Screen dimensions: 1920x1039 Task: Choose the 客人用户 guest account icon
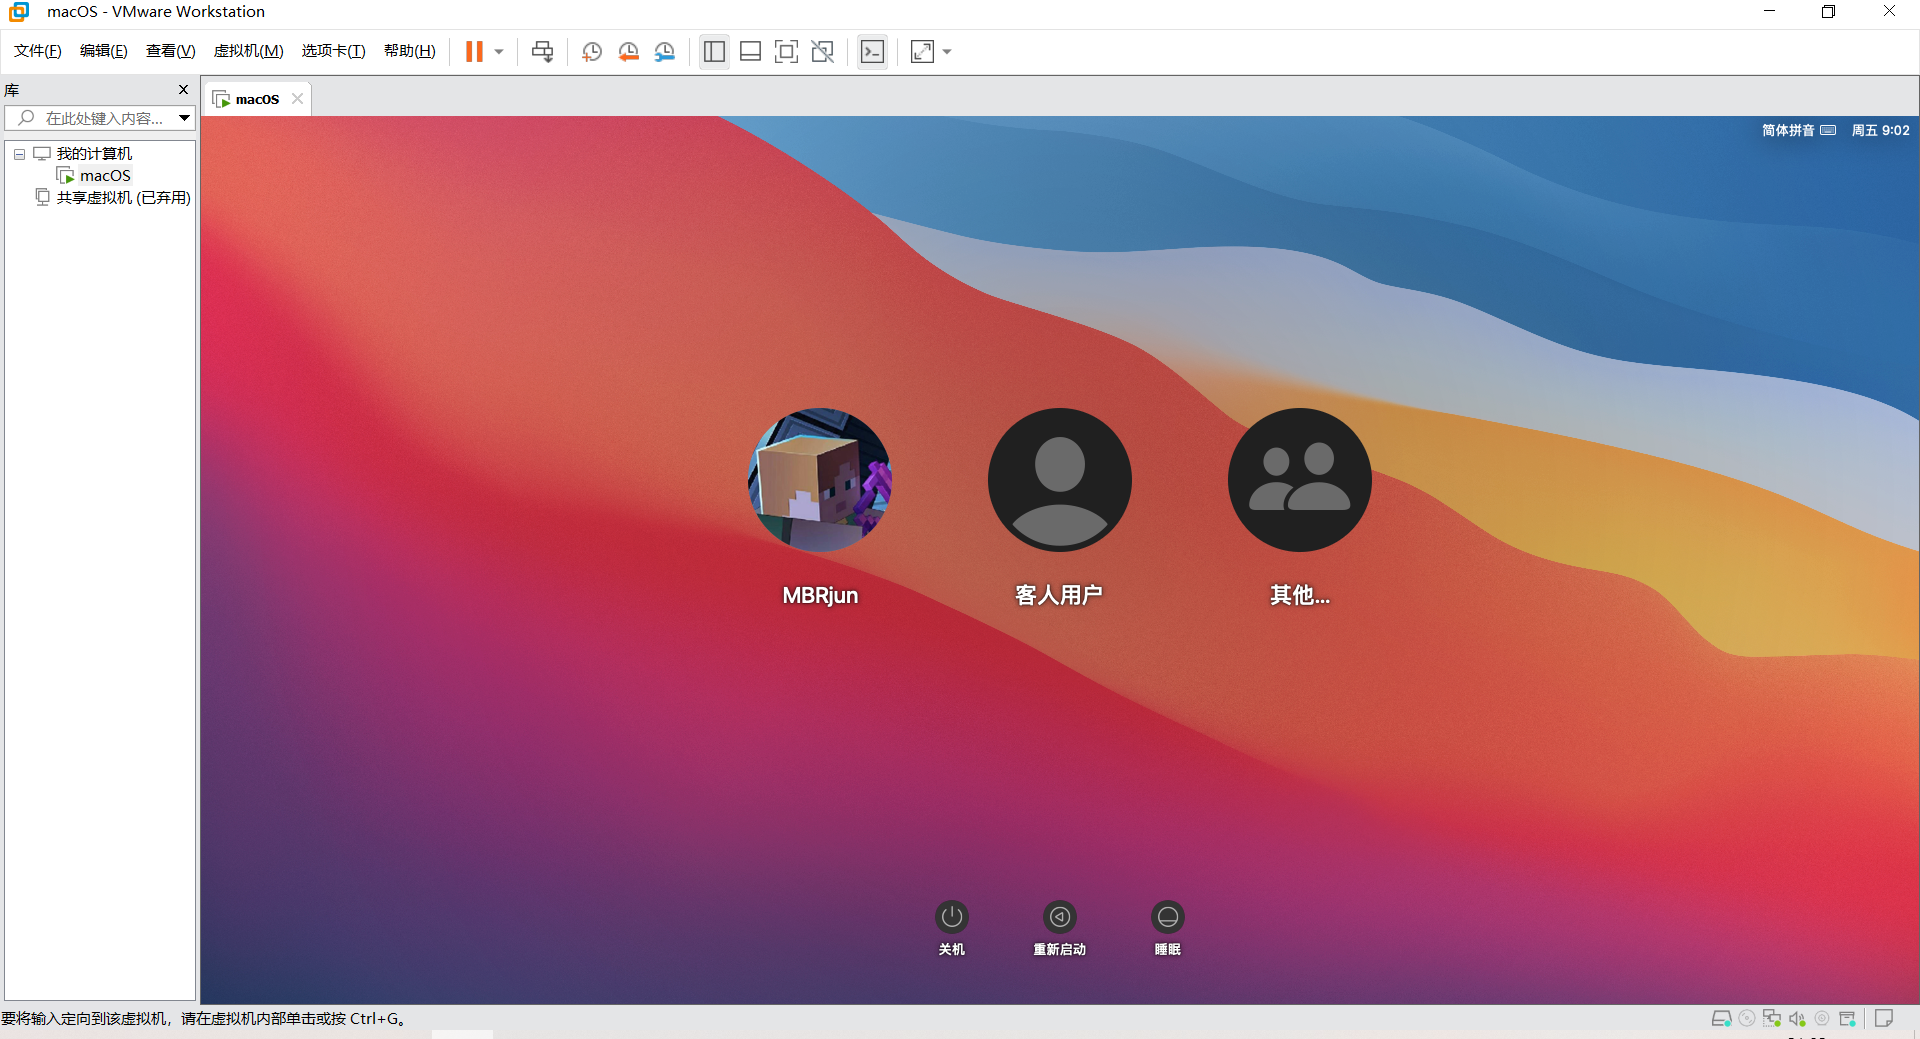(1060, 480)
